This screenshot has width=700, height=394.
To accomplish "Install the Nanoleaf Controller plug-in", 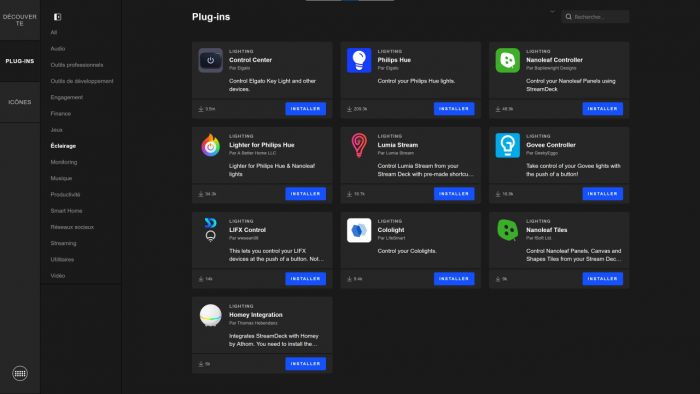I will 603,109.
